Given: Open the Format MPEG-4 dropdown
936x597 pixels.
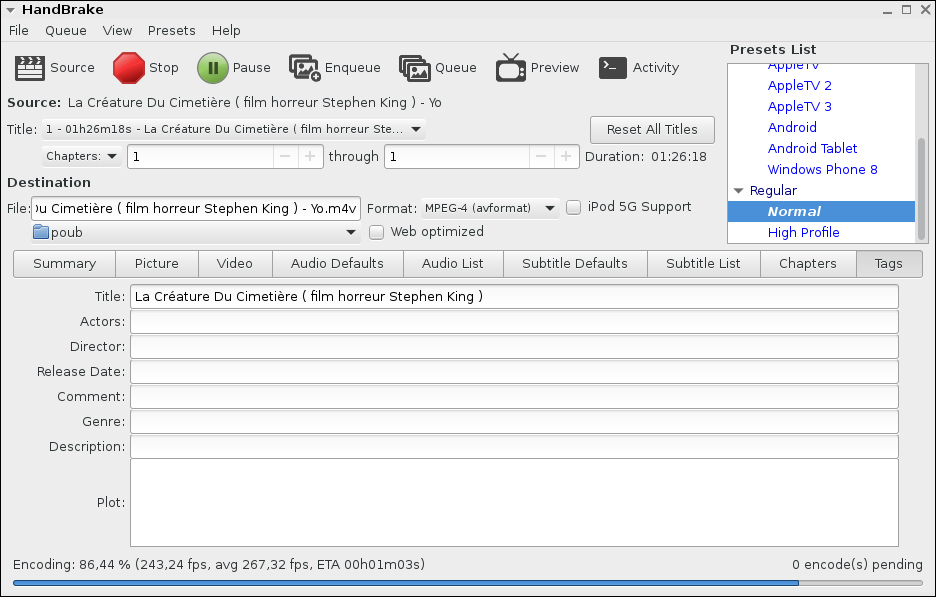Looking at the screenshot, I should pos(490,208).
